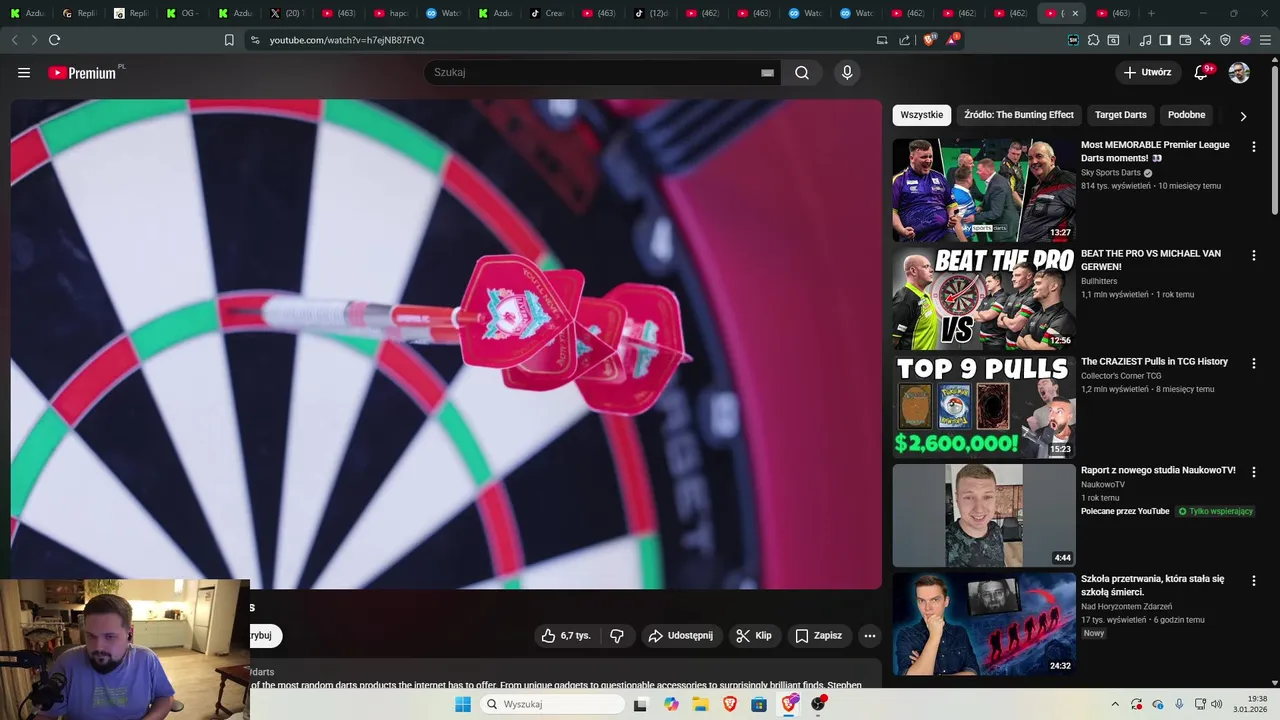Viewport: 1280px width, 720px height.
Task: Open more actions ellipsis below the video
Action: point(869,635)
